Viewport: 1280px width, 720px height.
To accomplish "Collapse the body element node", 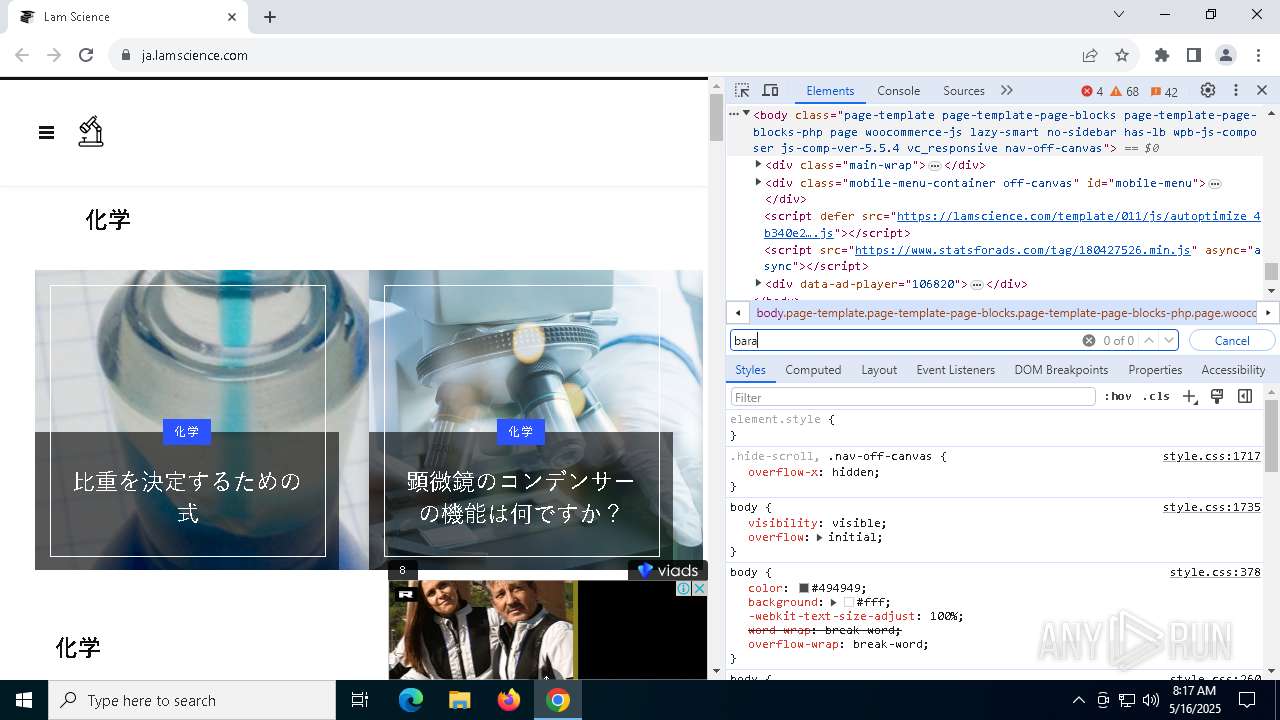I will (x=746, y=114).
